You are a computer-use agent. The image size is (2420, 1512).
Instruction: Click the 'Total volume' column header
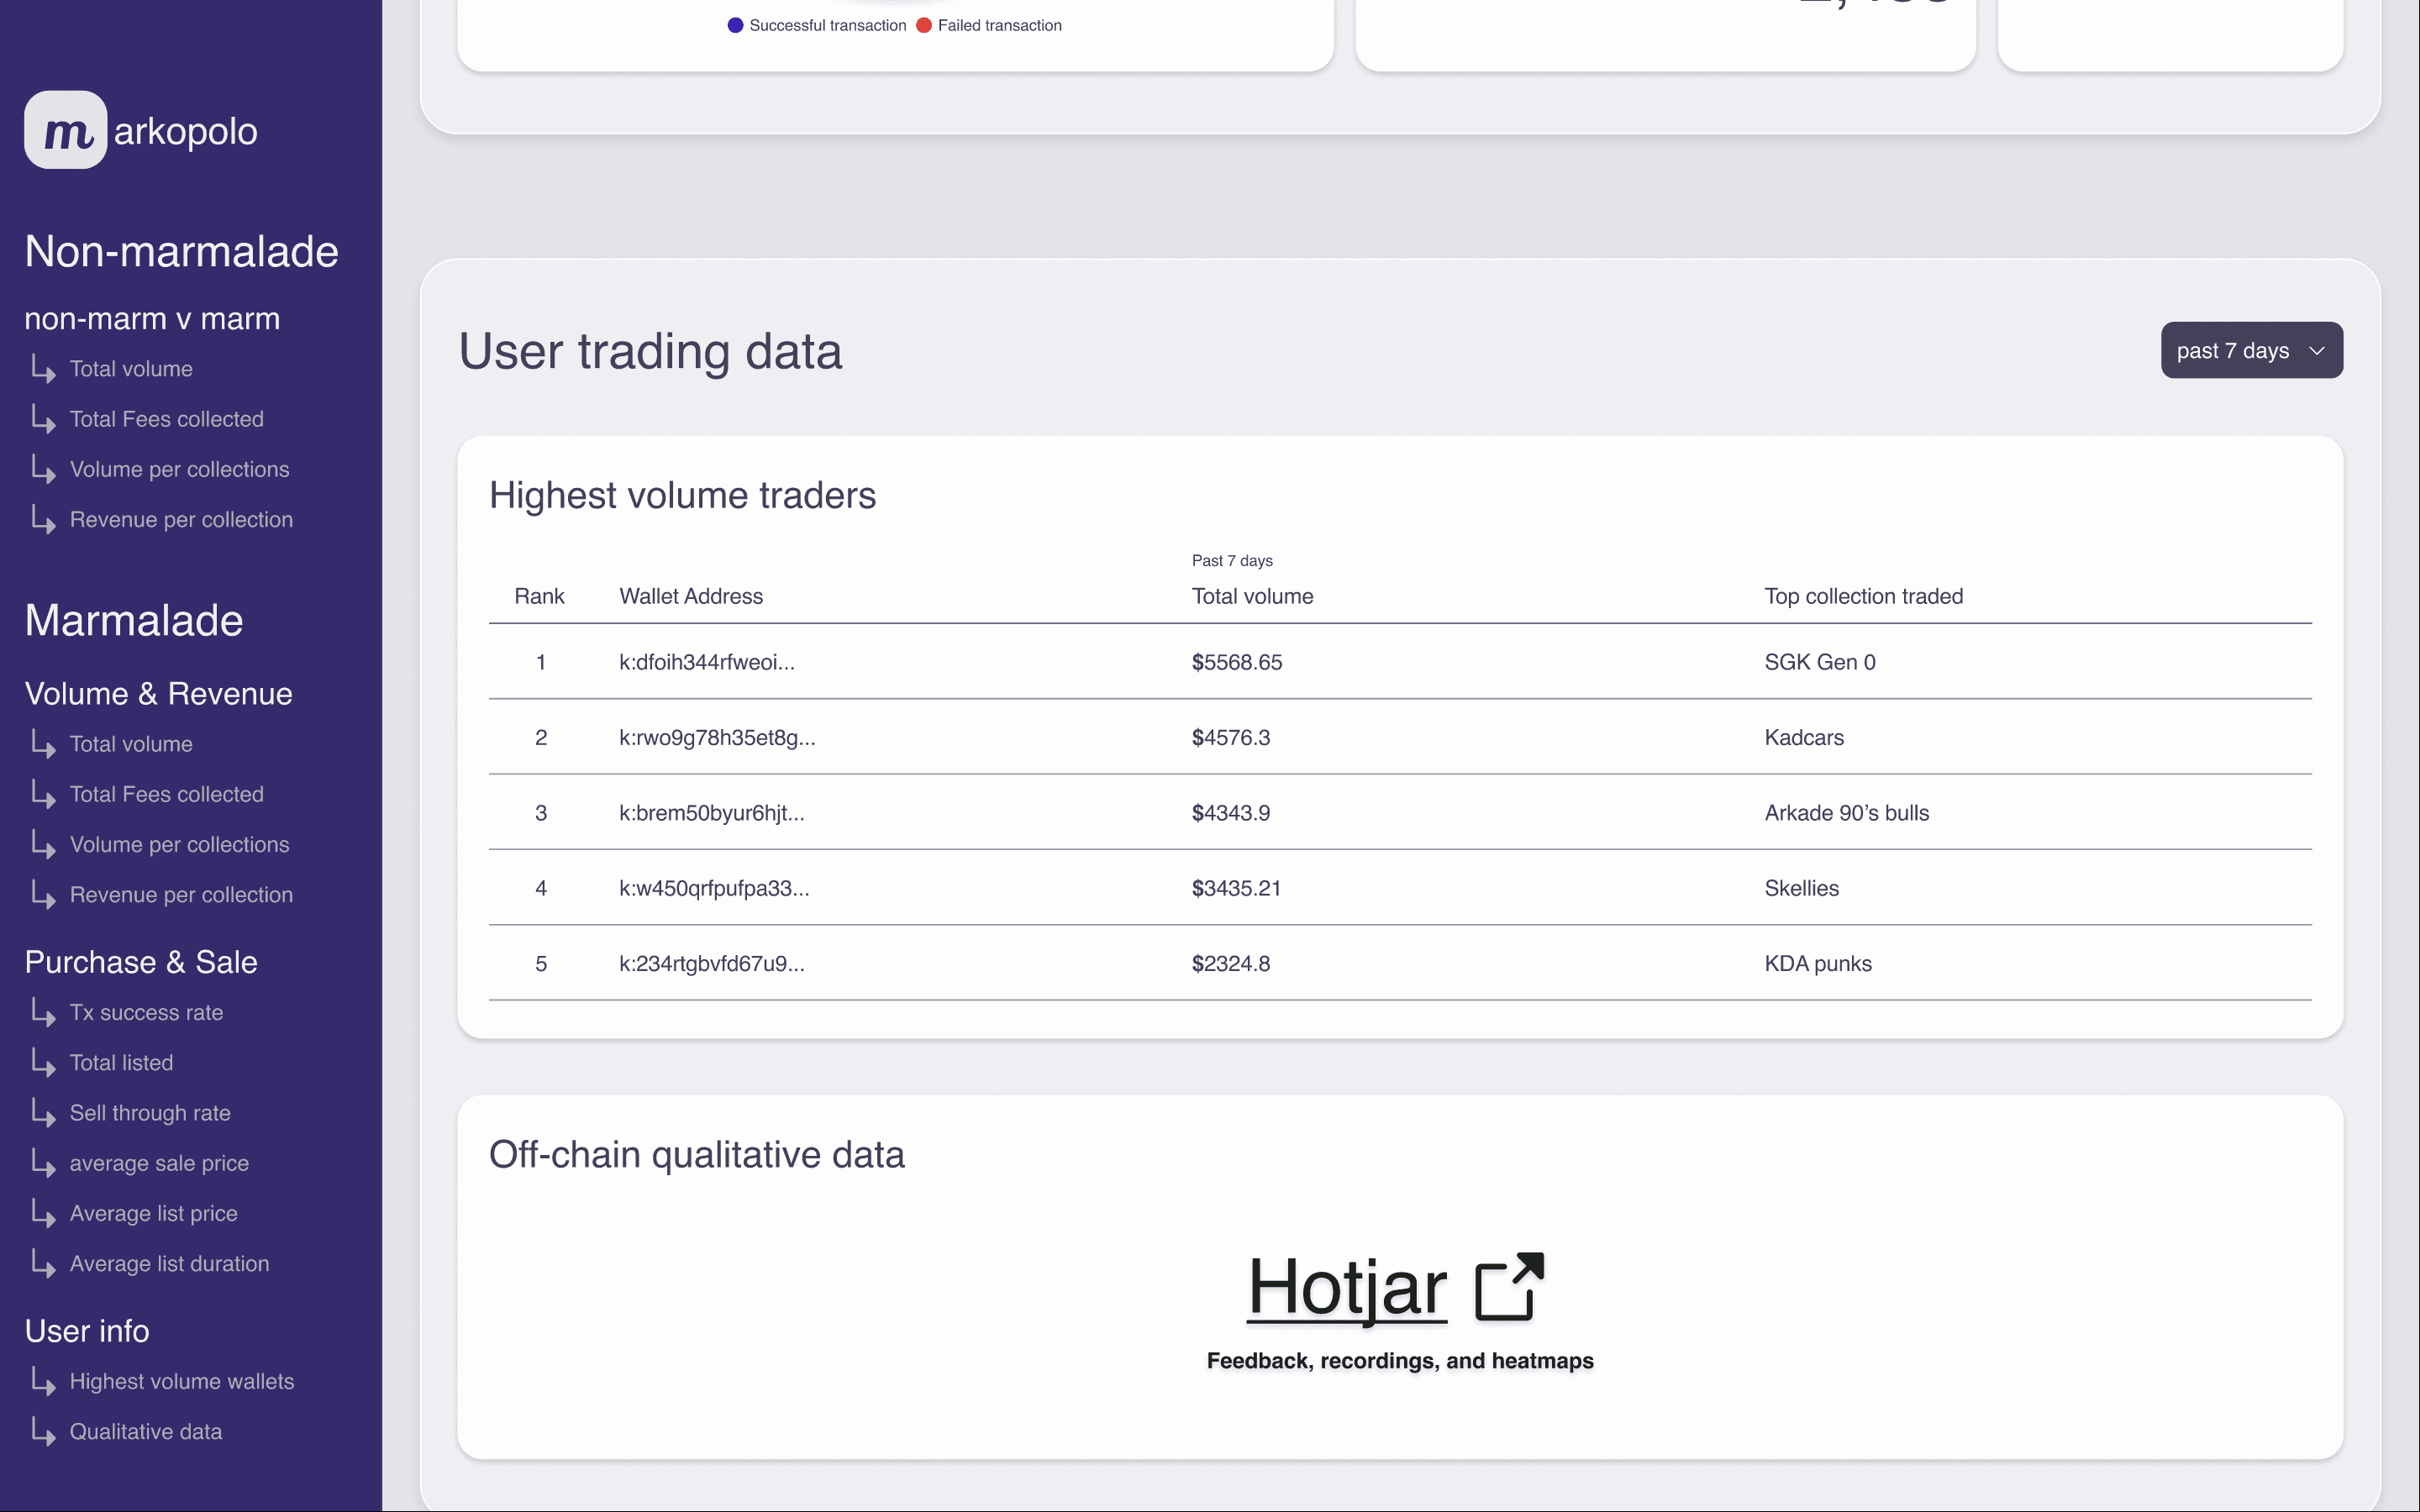(1252, 596)
